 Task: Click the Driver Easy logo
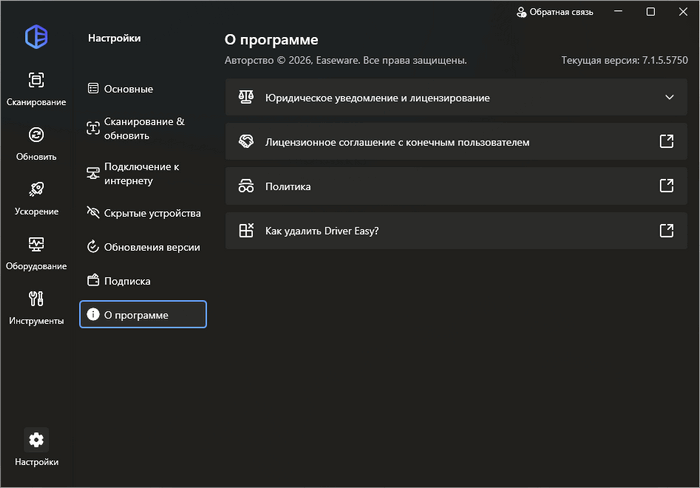pos(36,37)
